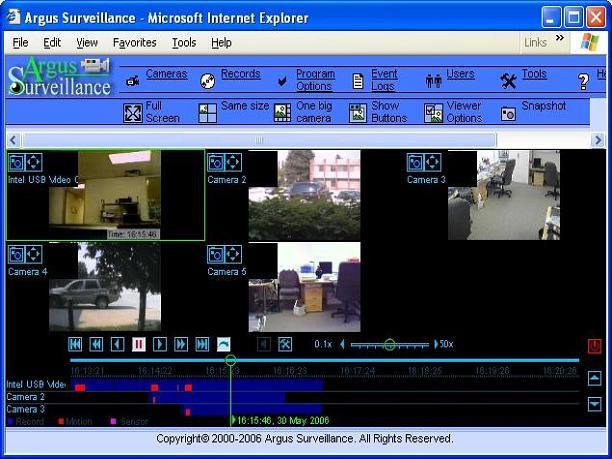The height and width of the screenshot is (459, 612).
Task: Open the View menu
Action: pyautogui.click(x=87, y=43)
